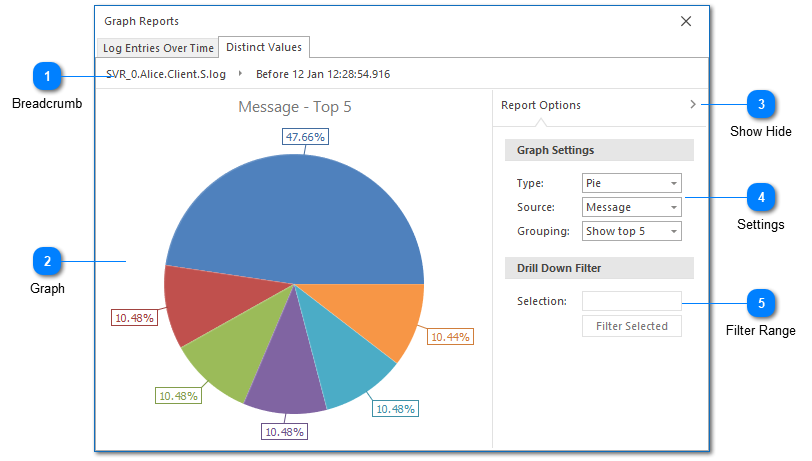Click the numbered callout badge 5 for Filter Range
This screenshot has height=461, width=812.
tap(761, 303)
